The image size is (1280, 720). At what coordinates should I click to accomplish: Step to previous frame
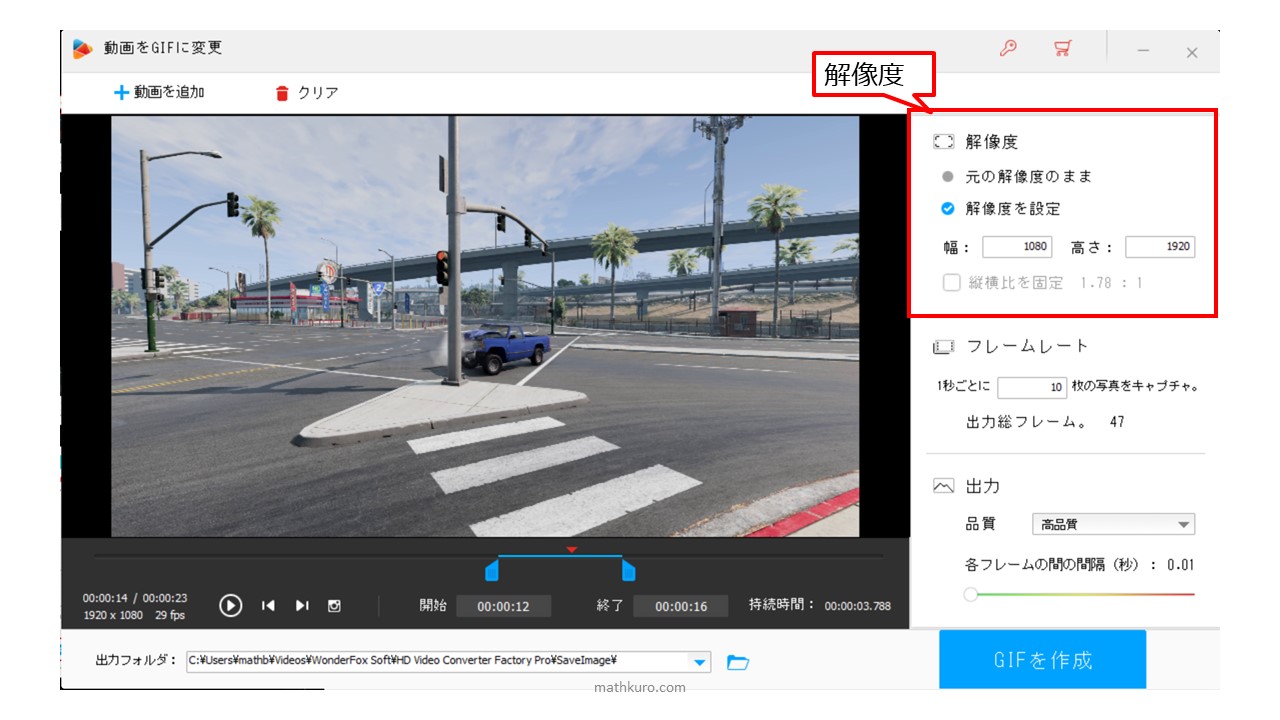point(268,605)
